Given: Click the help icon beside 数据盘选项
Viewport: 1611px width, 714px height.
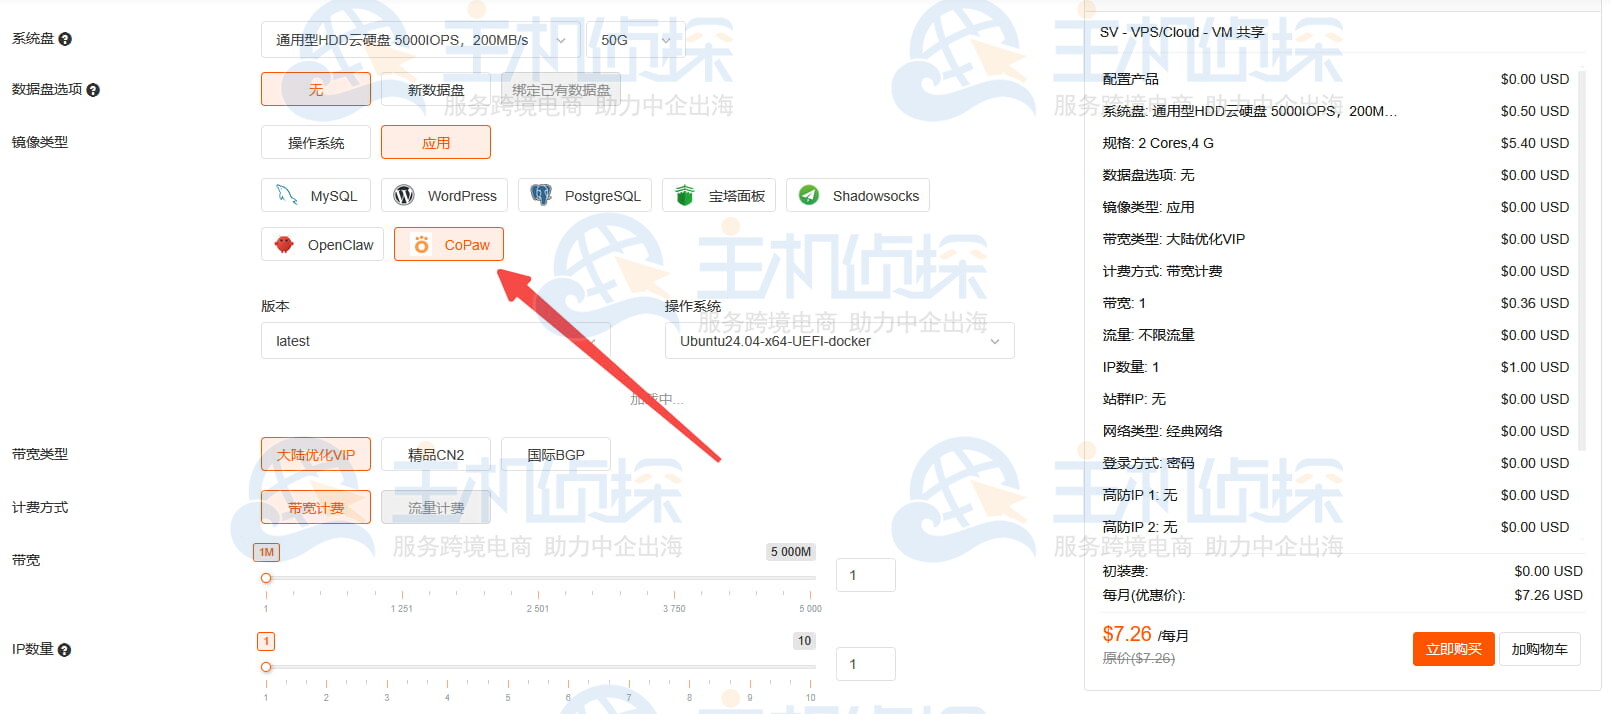Looking at the screenshot, I should click(93, 90).
